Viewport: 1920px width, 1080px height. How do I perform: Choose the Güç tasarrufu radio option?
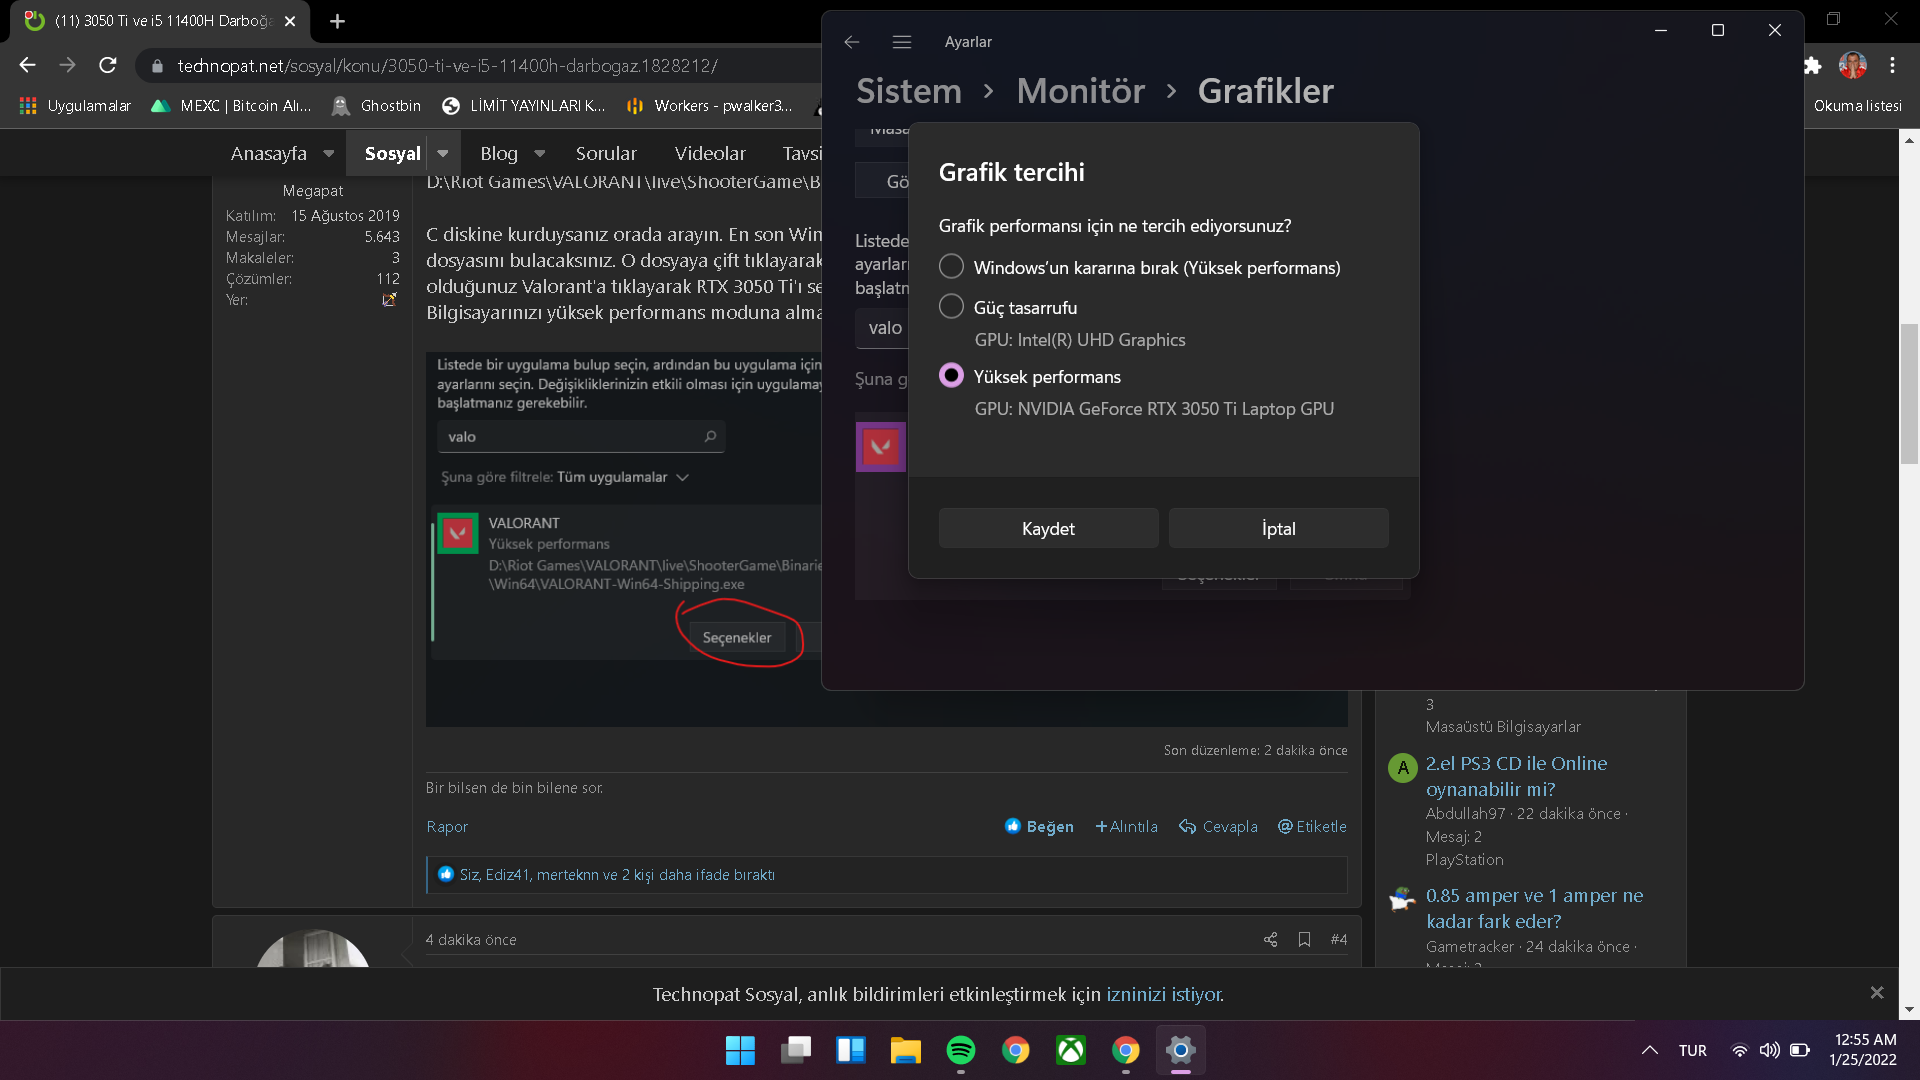coord(951,307)
